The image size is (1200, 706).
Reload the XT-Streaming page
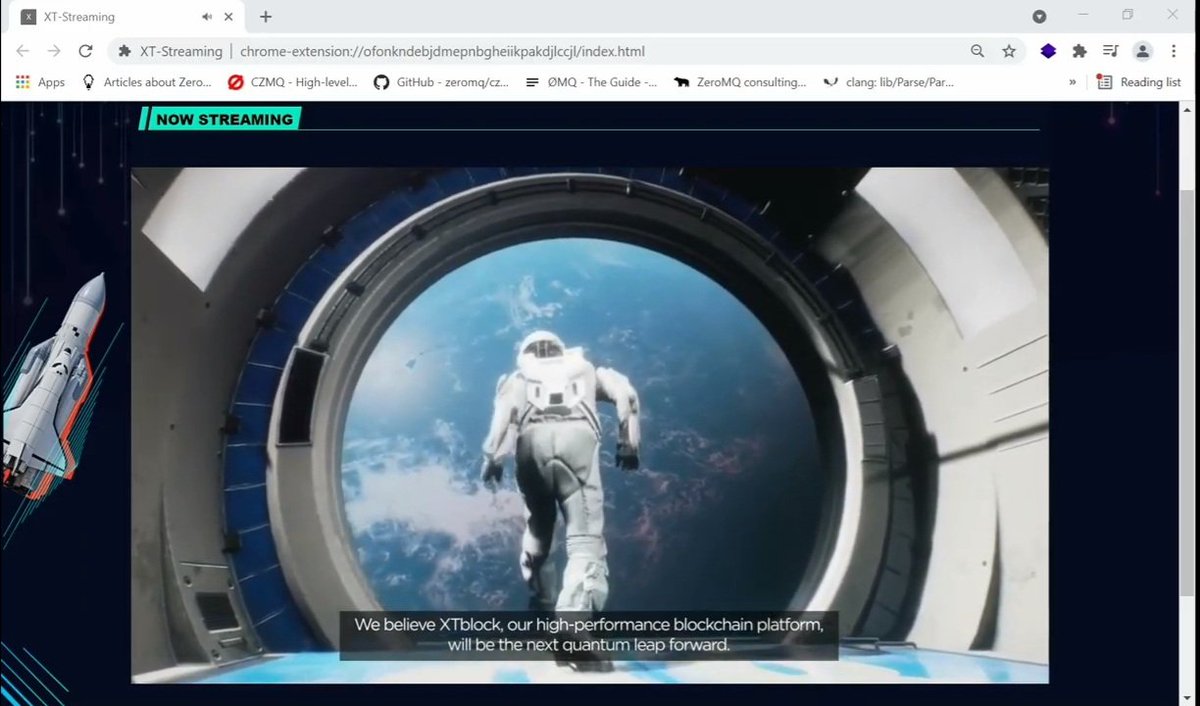click(86, 51)
